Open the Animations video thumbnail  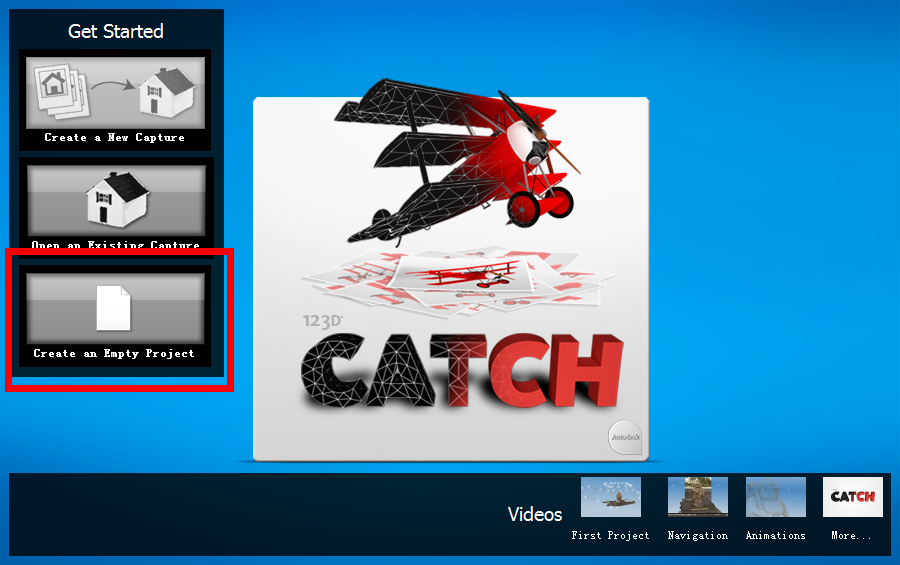click(x=775, y=497)
